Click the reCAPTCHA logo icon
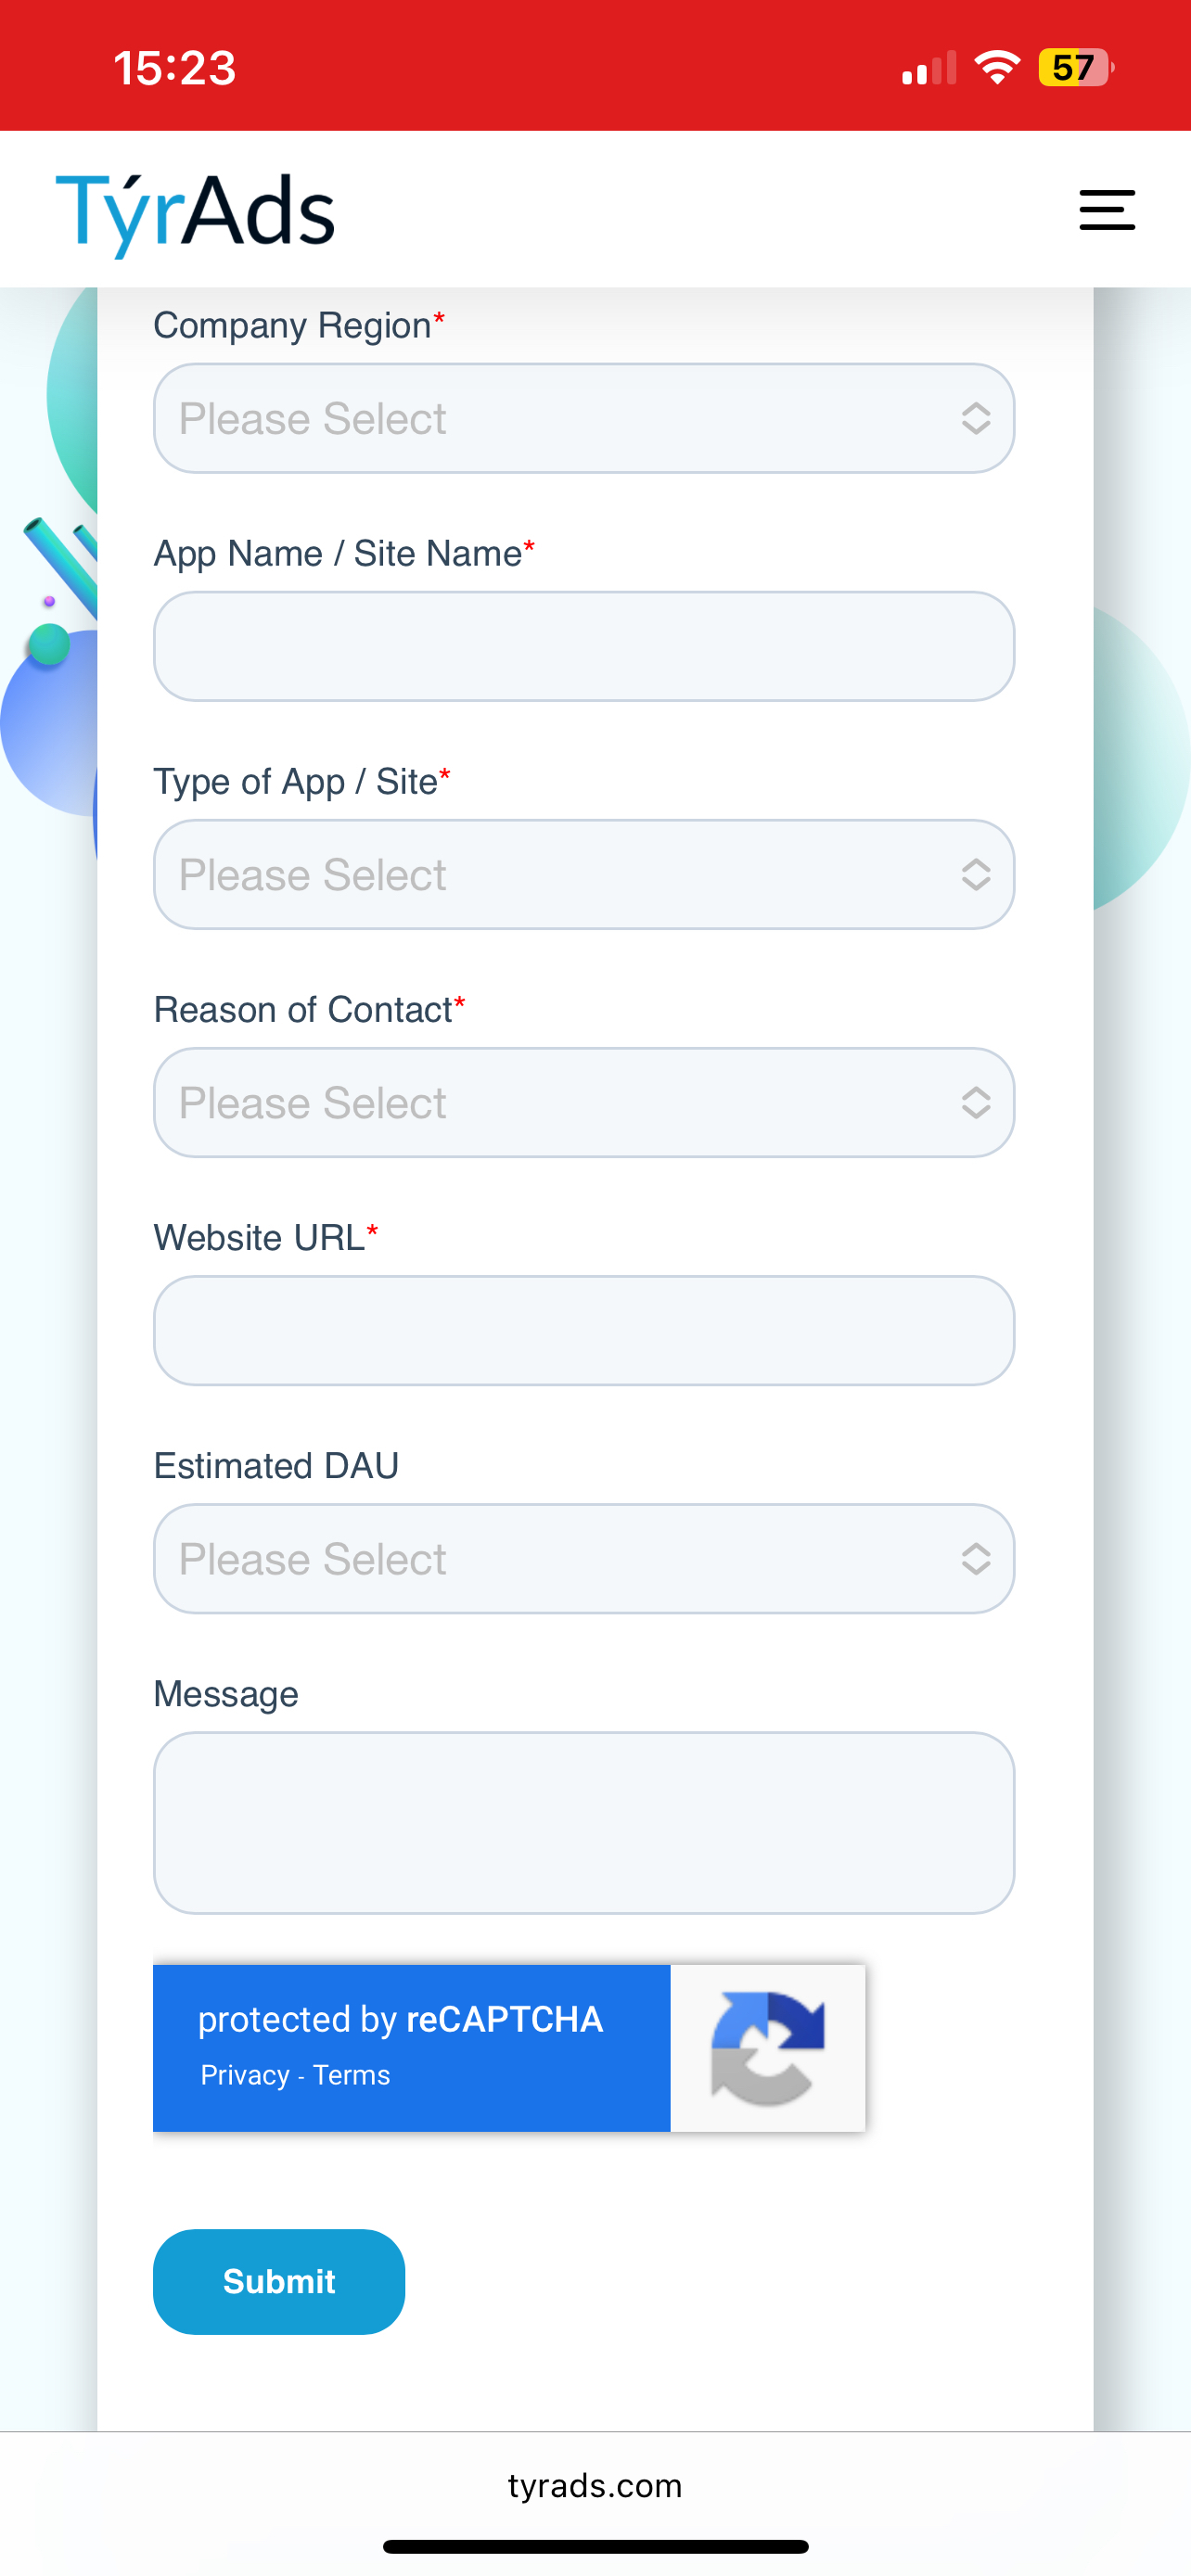Viewport: 1191px width, 2576px height. pyautogui.click(x=767, y=2048)
